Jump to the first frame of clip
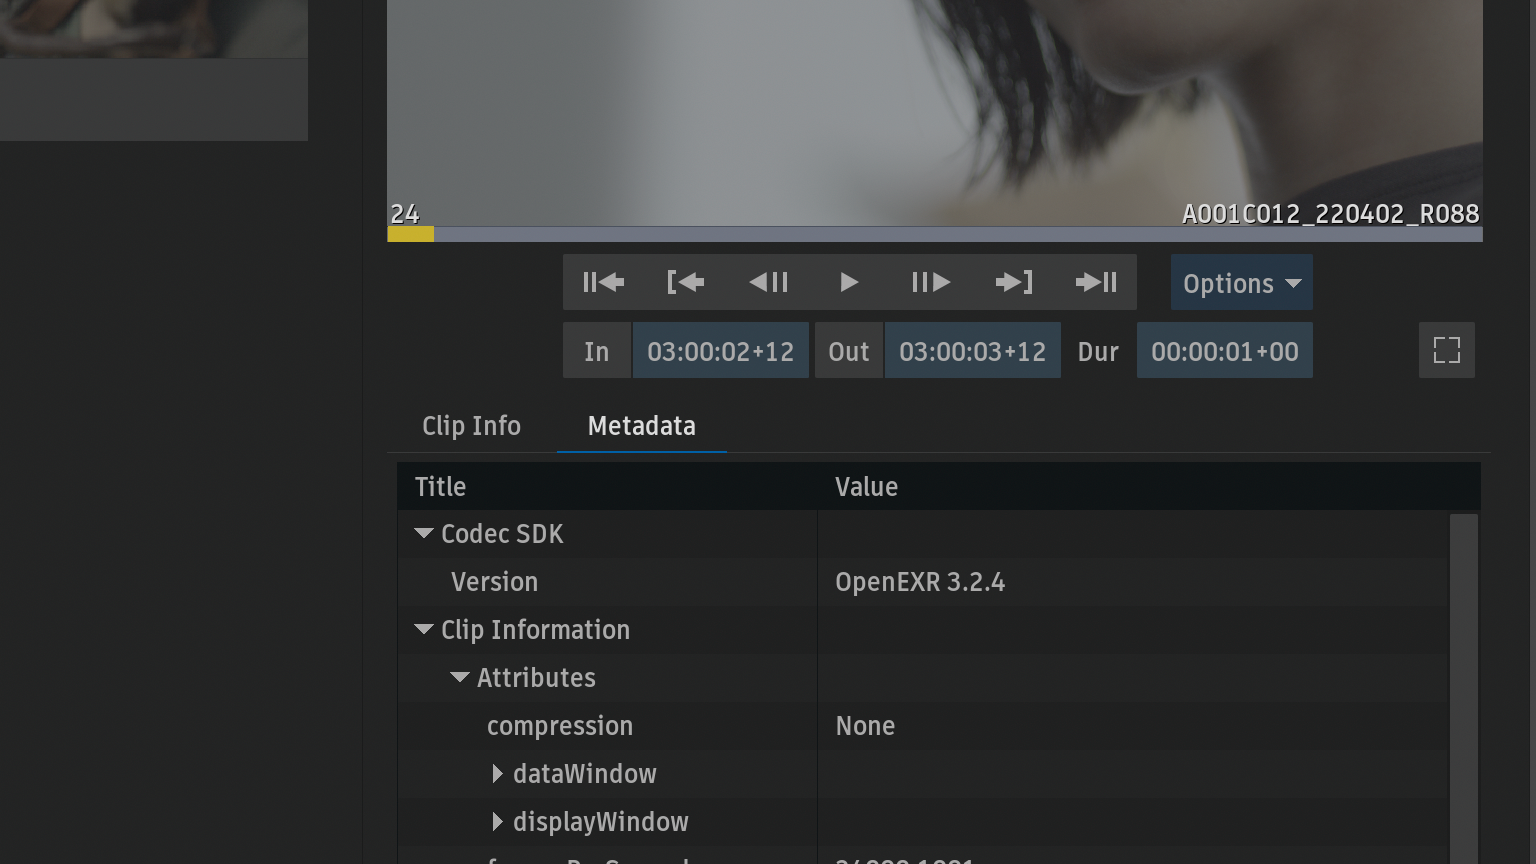1536x864 pixels. [x=603, y=283]
